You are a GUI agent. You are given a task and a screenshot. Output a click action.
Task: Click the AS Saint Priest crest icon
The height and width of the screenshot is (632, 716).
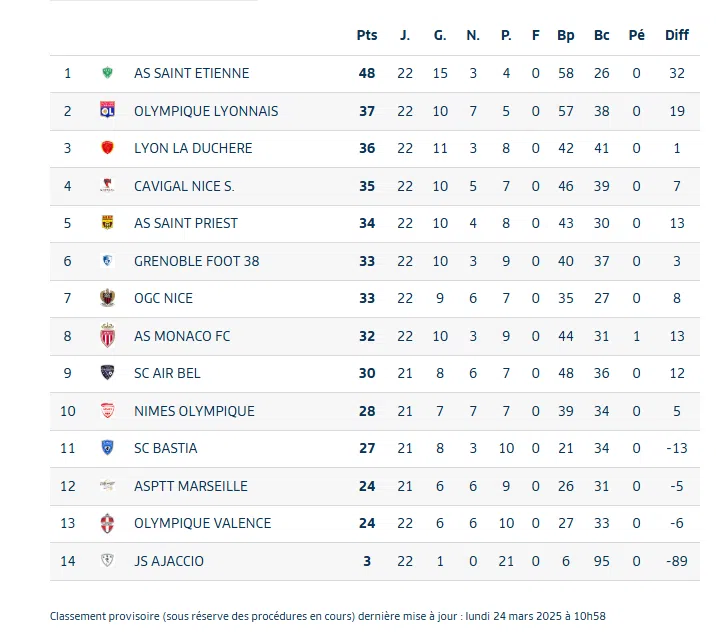point(107,223)
